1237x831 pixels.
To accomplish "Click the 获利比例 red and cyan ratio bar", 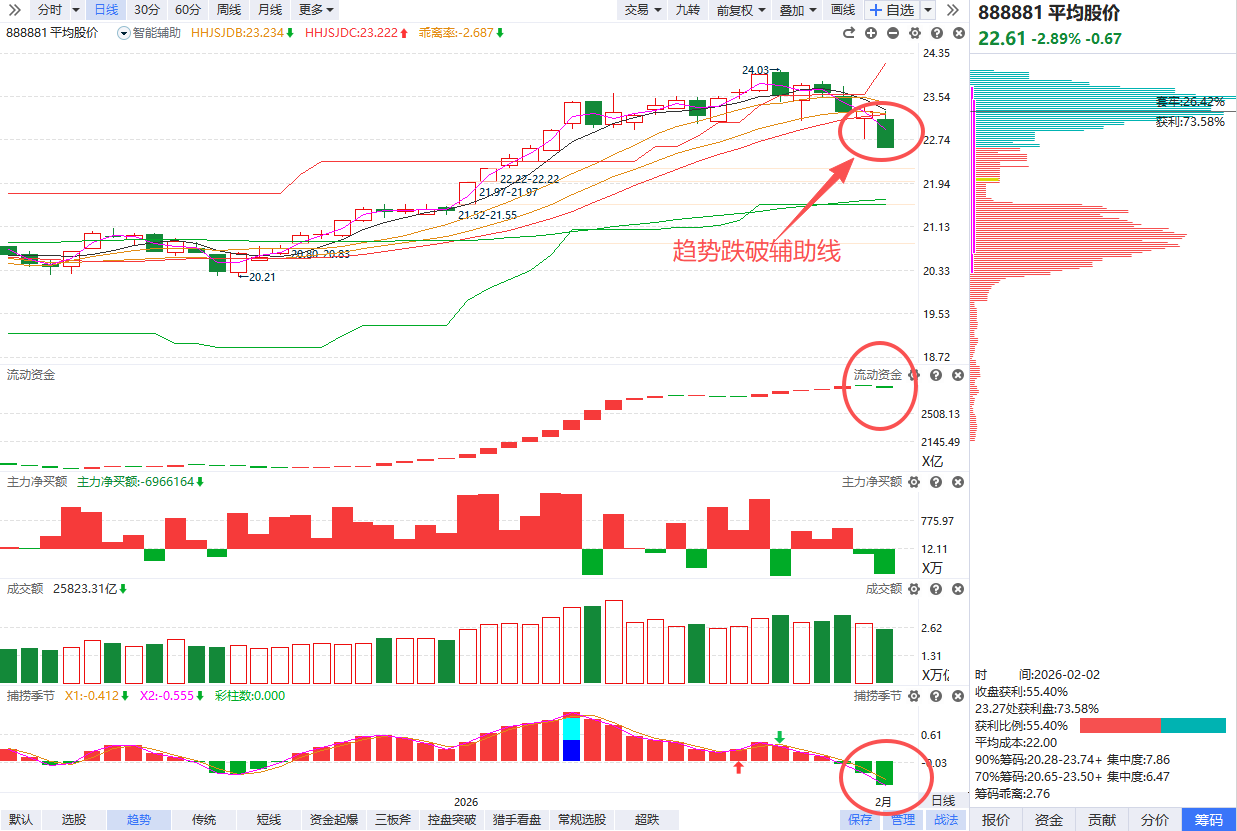I will pyautogui.click(x=1153, y=725).
